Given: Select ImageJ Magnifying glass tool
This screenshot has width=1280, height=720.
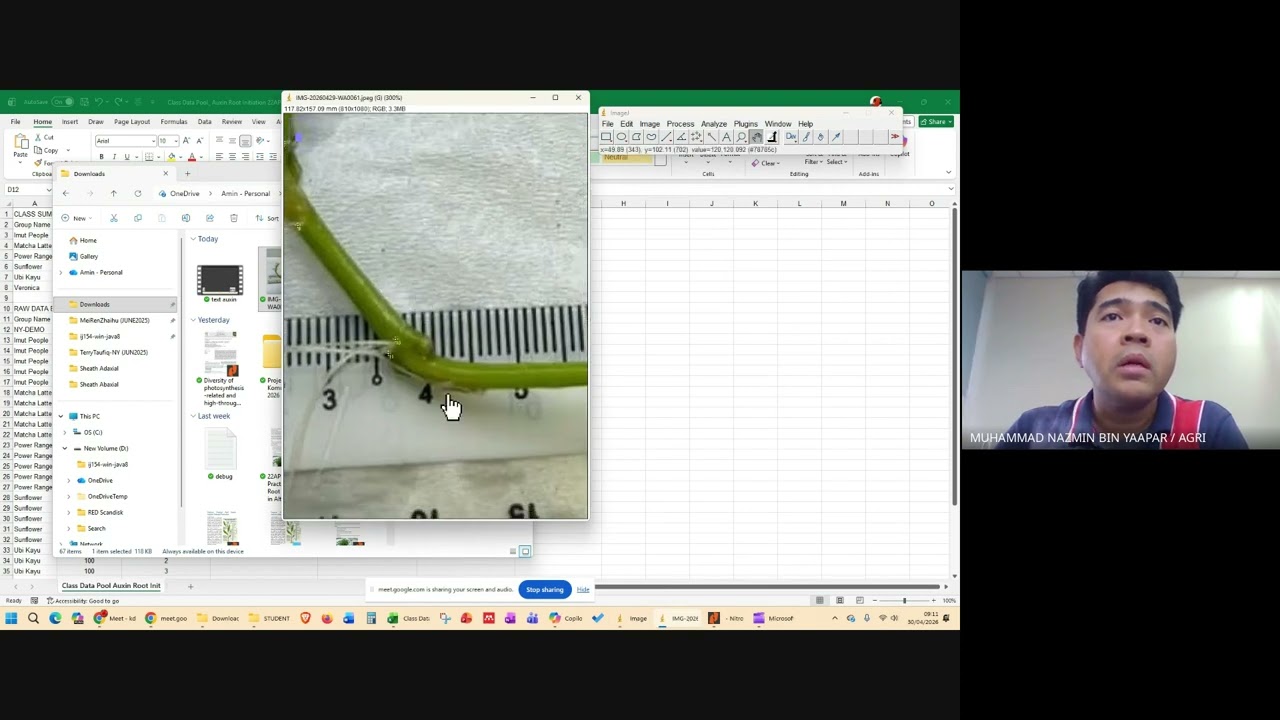Looking at the screenshot, I should [x=741, y=136].
